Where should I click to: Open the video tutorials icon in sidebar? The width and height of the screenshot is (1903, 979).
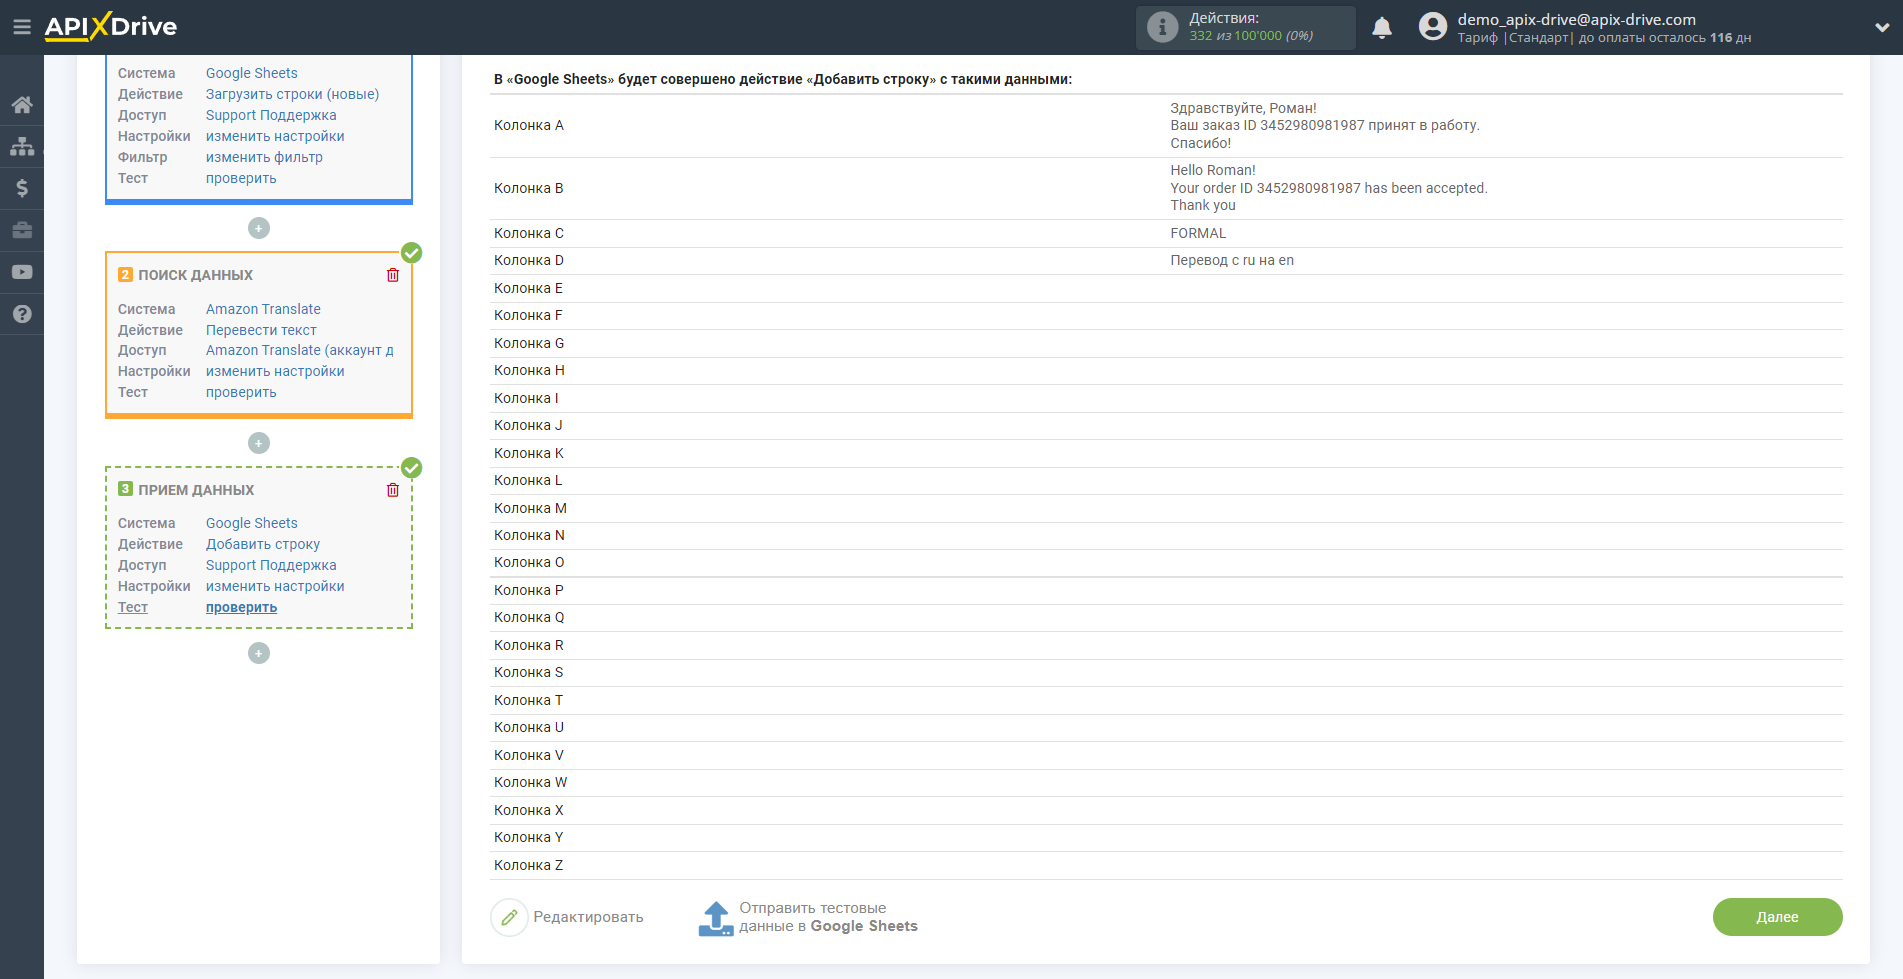click(22, 272)
